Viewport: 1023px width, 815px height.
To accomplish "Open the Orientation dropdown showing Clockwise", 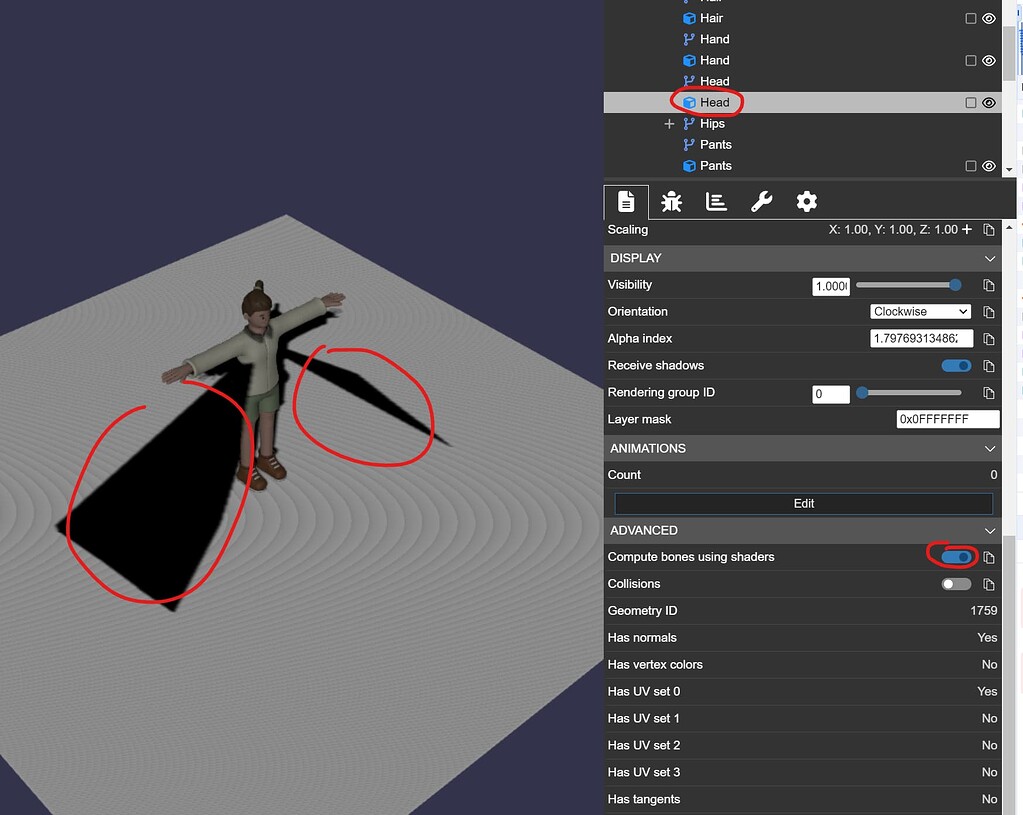I will tap(919, 311).
